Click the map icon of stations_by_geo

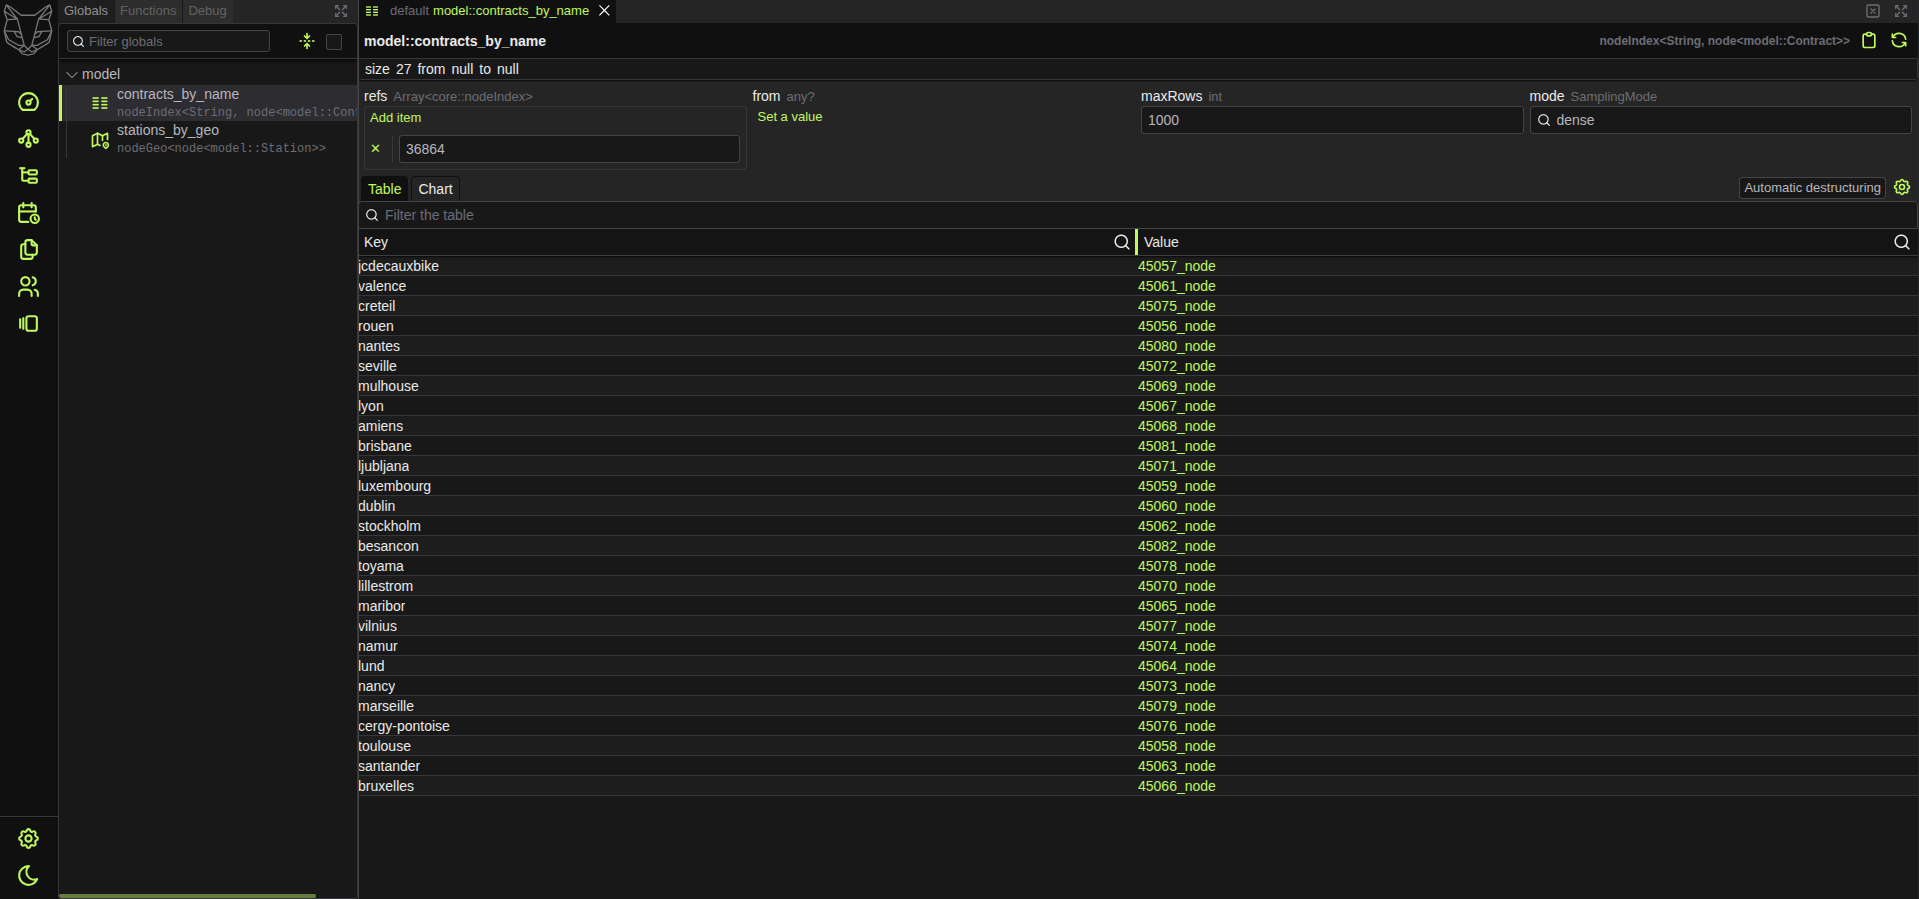point(100,140)
